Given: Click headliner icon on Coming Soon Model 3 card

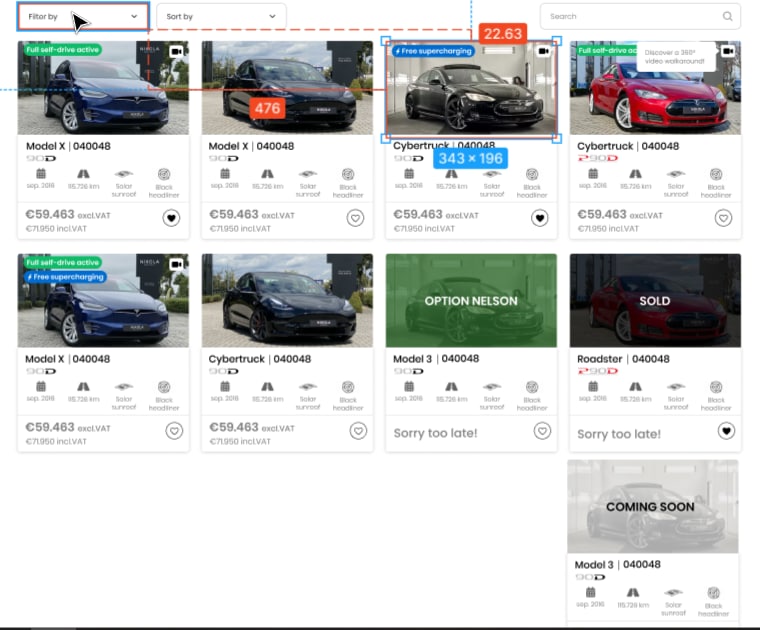Looking at the screenshot, I should pos(713,593).
